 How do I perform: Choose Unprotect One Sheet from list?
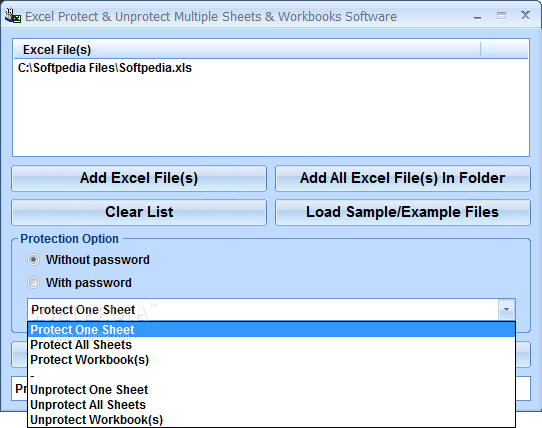(271, 390)
